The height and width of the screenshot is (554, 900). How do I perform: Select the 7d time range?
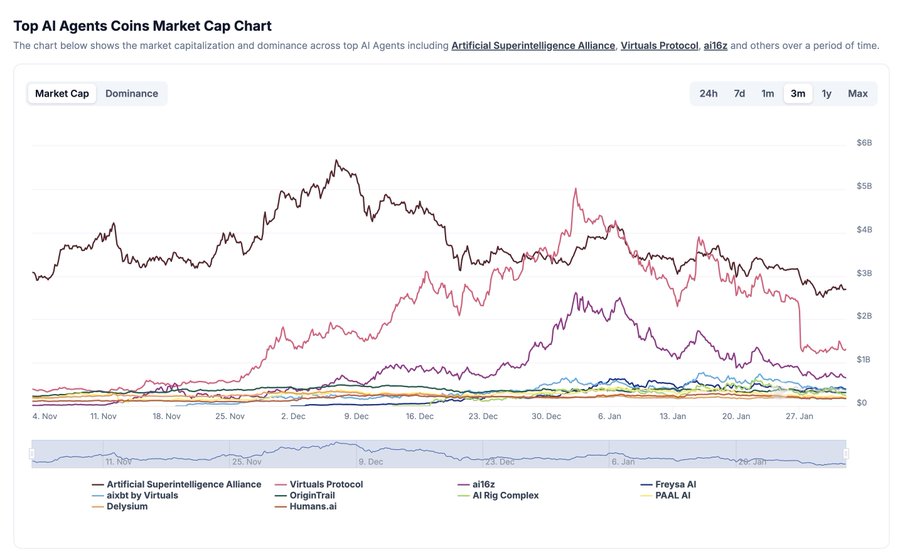739,94
